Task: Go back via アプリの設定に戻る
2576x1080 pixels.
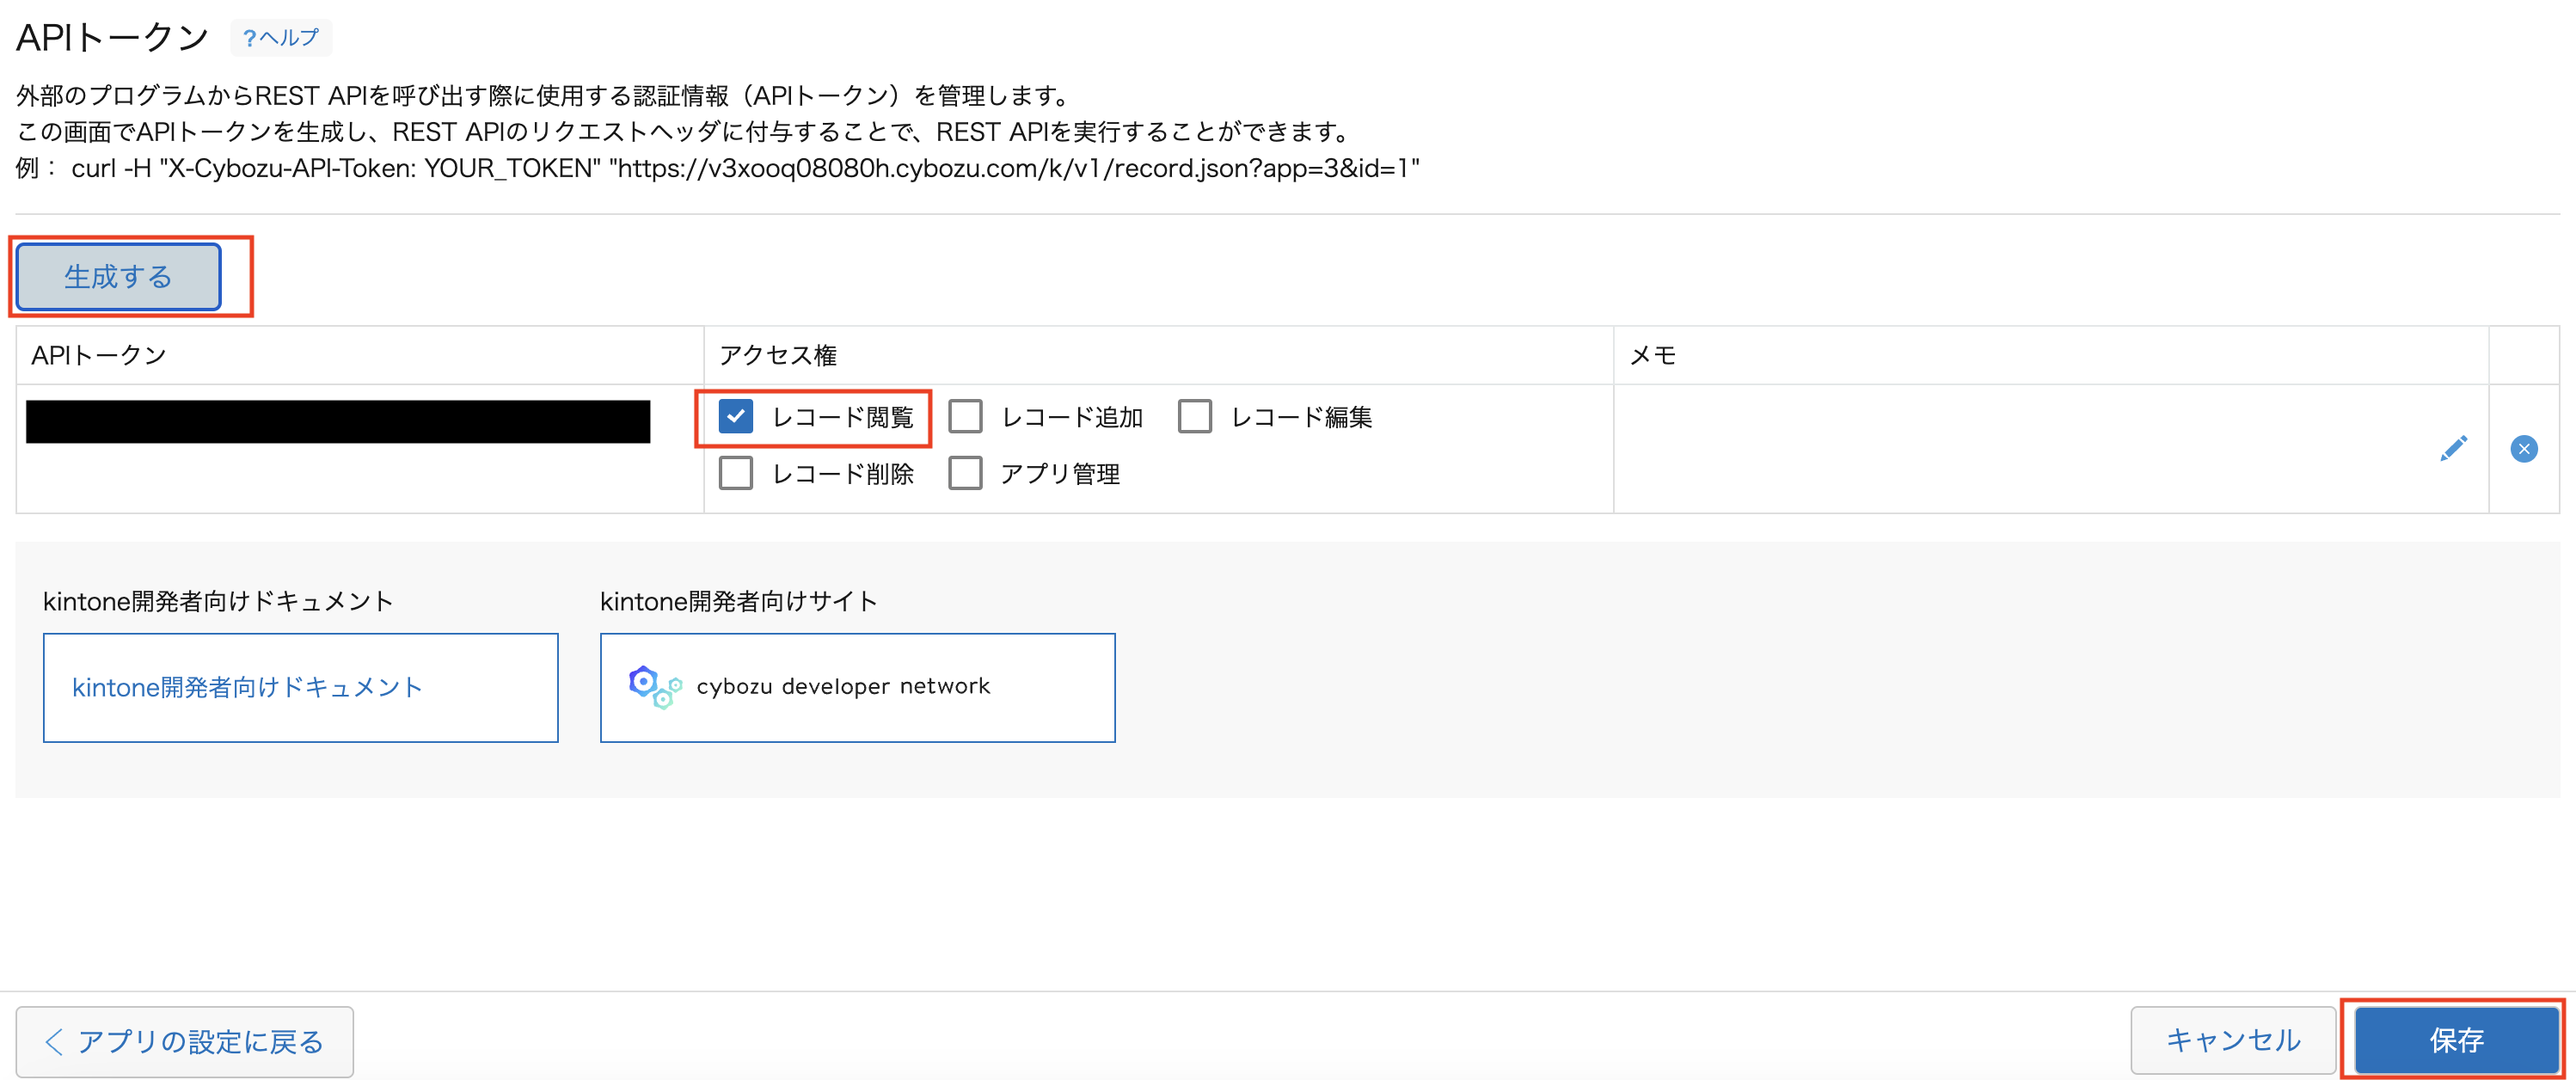Action: coord(185,1041)
